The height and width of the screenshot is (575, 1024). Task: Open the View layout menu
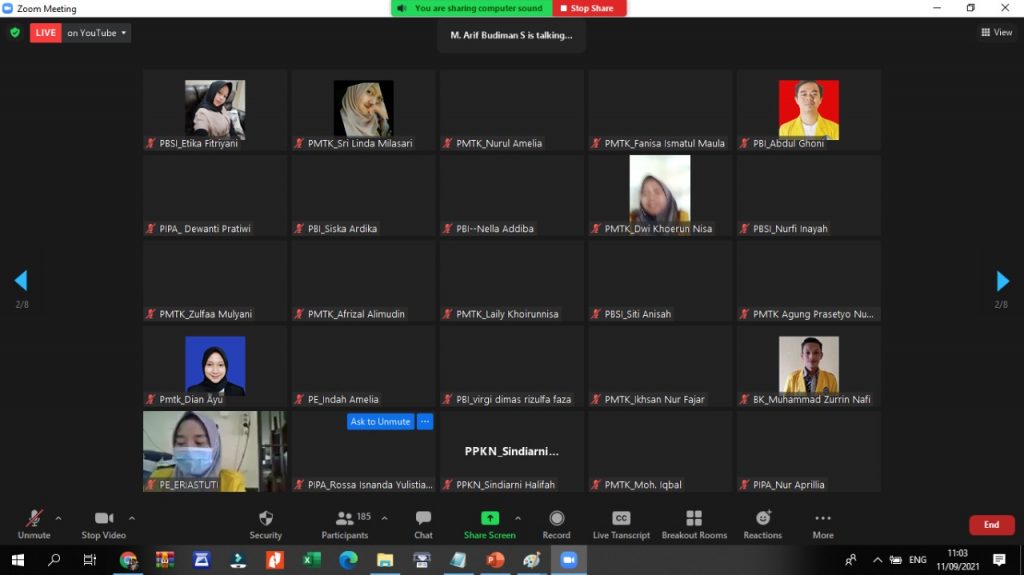point(997,33)
